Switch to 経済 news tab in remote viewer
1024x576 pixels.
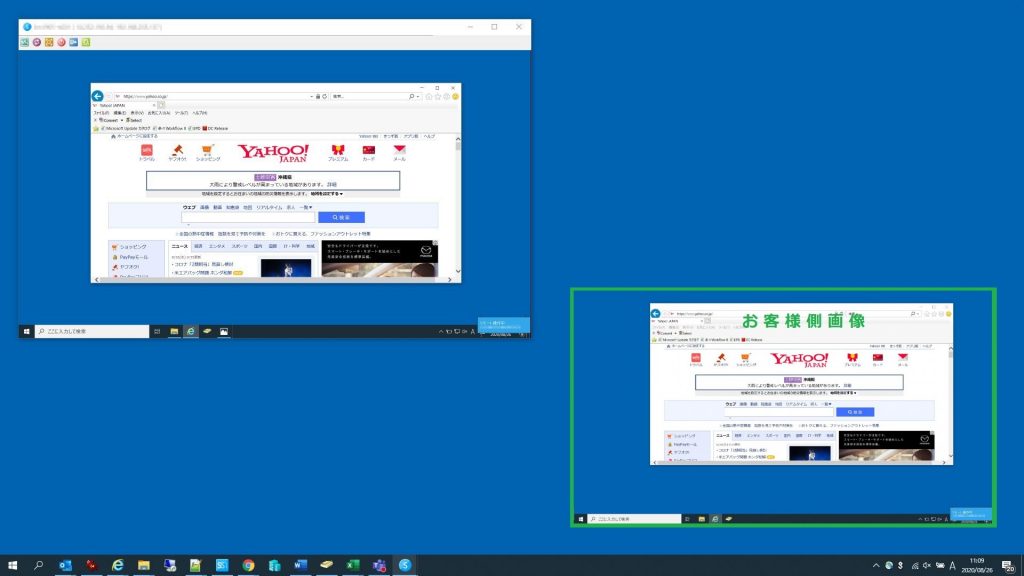click(x=198, y=246)
